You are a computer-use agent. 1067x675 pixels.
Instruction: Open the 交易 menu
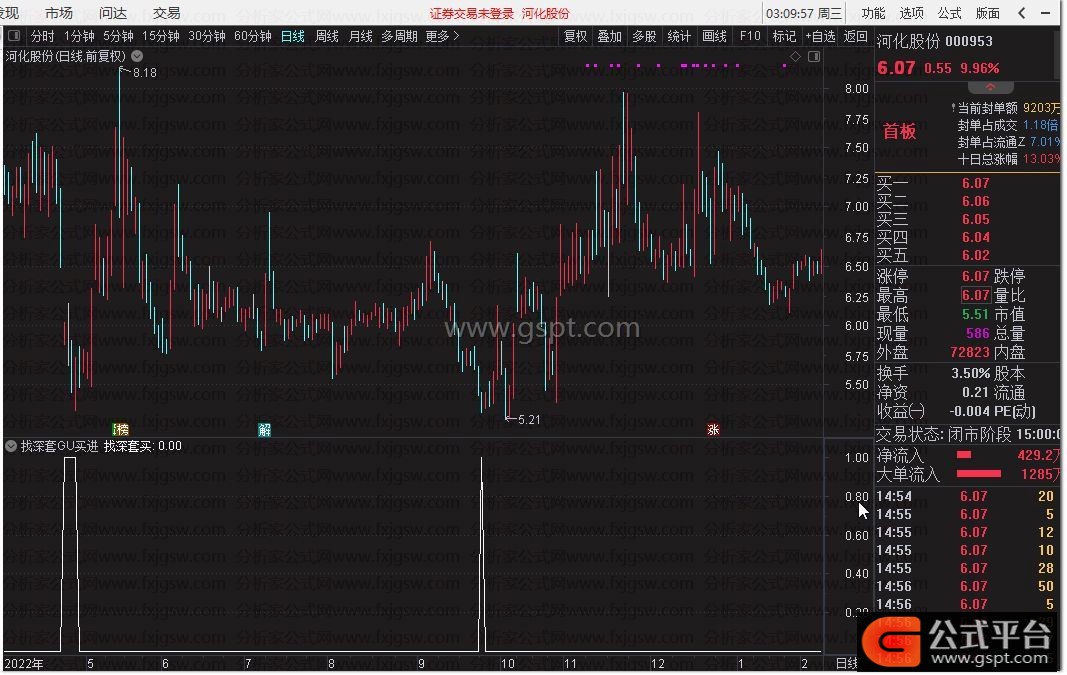click(167, 13)
